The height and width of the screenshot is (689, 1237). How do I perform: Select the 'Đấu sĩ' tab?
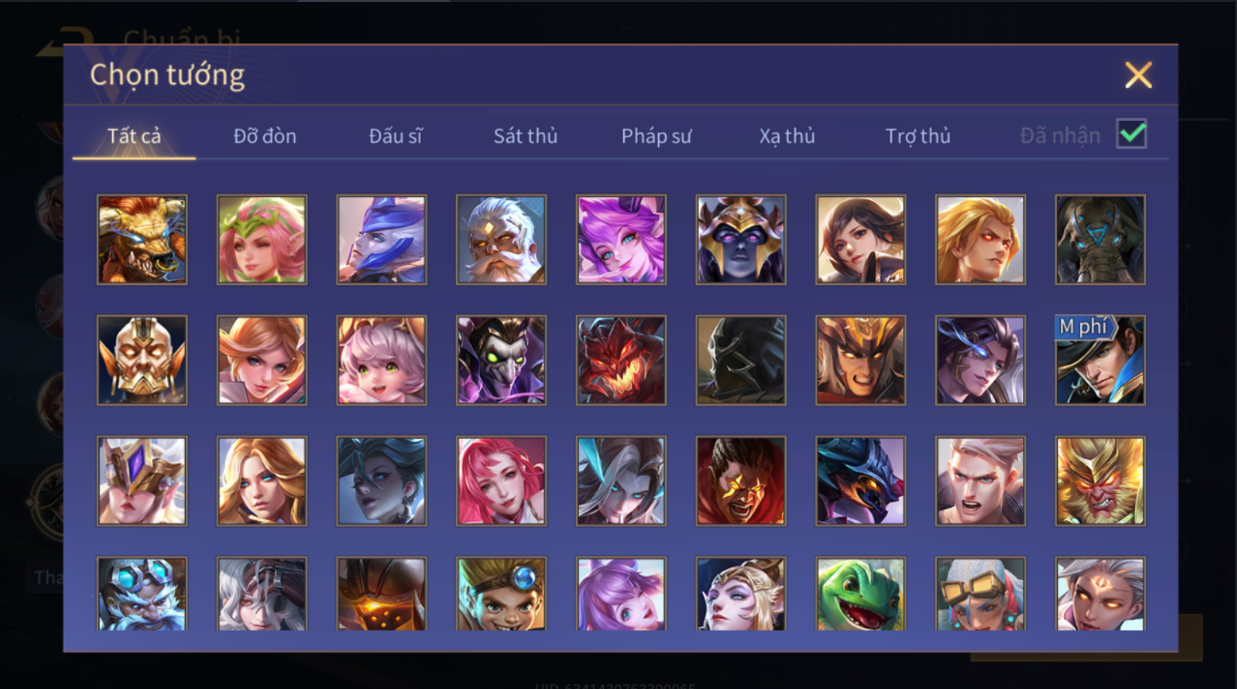395,136
